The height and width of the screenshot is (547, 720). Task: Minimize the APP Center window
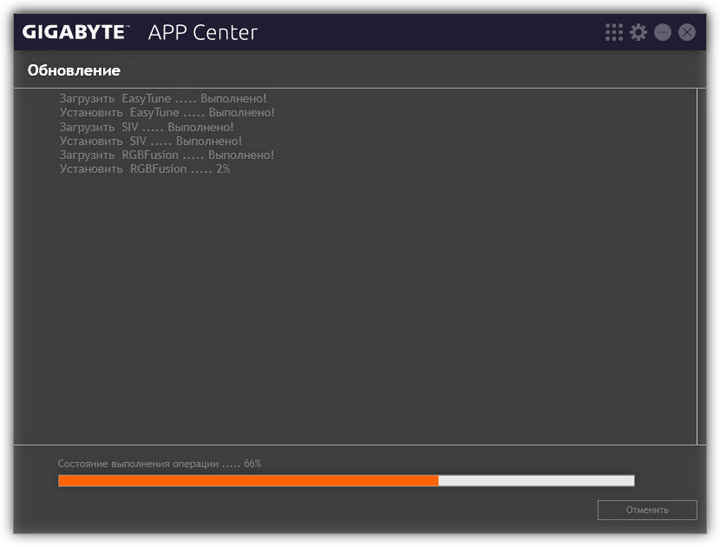(x=663, y=32)
